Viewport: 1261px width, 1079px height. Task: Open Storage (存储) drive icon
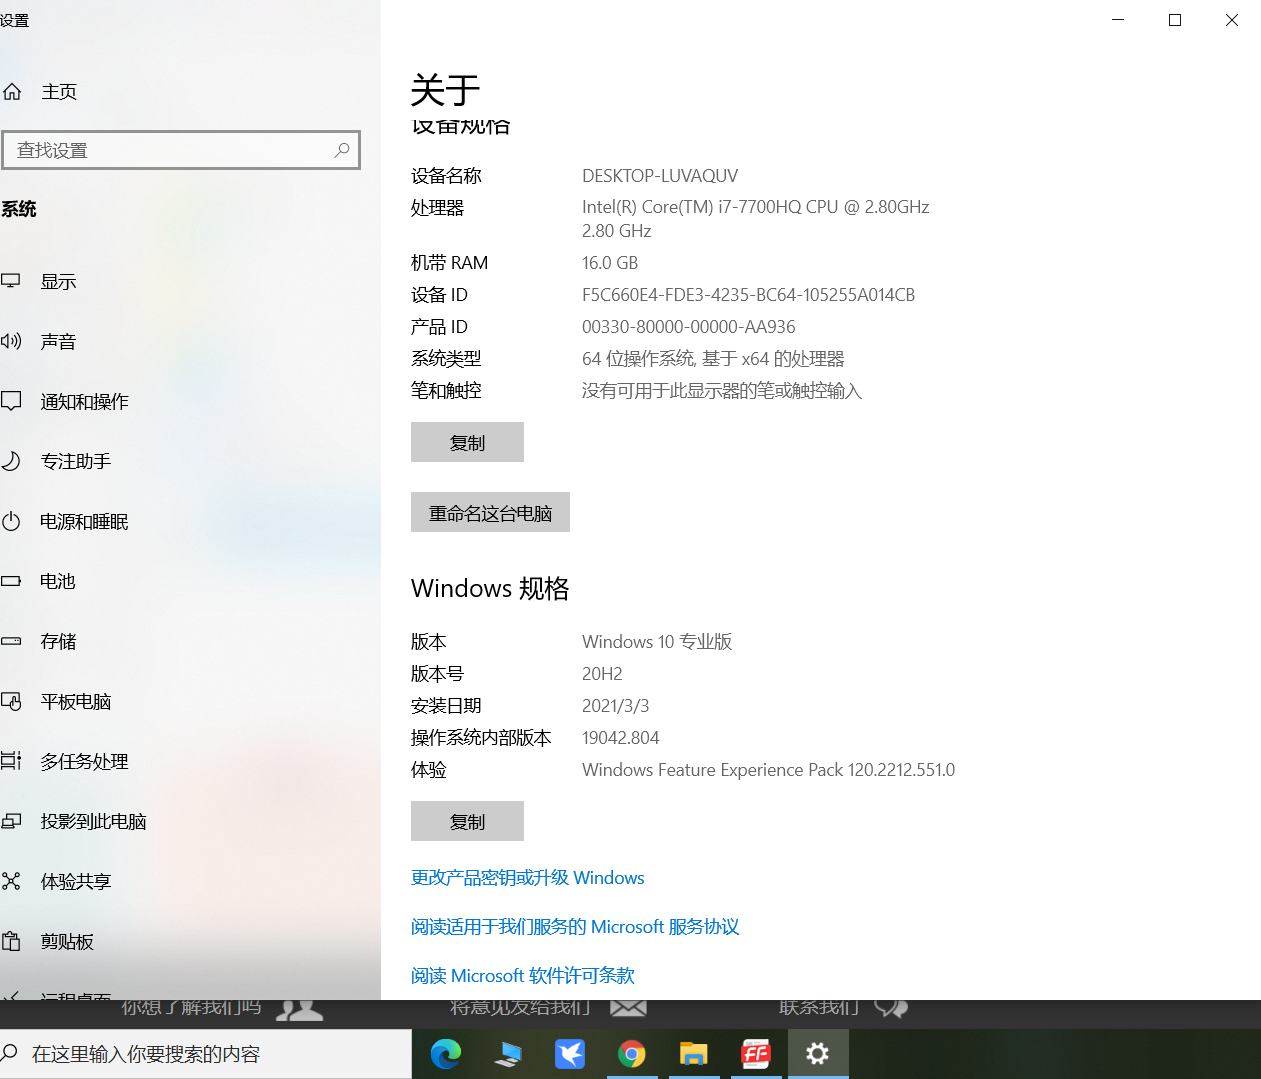[x=11, y=641]
